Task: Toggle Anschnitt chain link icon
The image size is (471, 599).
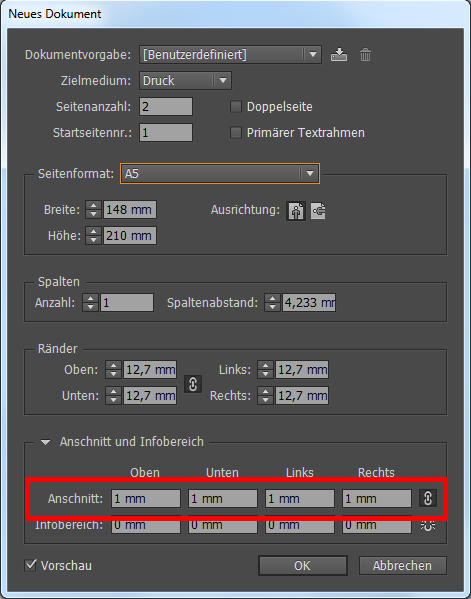Action: 427,498
